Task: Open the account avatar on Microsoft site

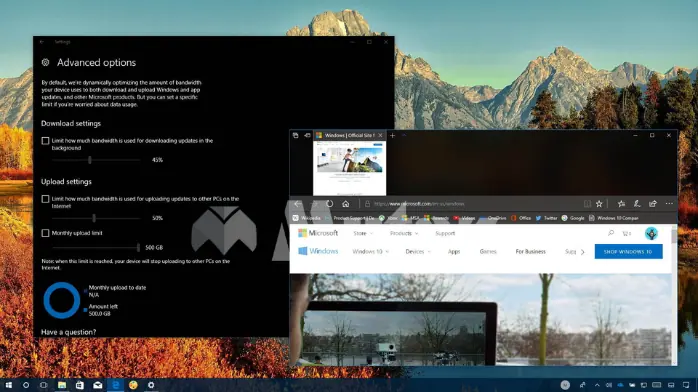Action: click(x=651, y=233)
